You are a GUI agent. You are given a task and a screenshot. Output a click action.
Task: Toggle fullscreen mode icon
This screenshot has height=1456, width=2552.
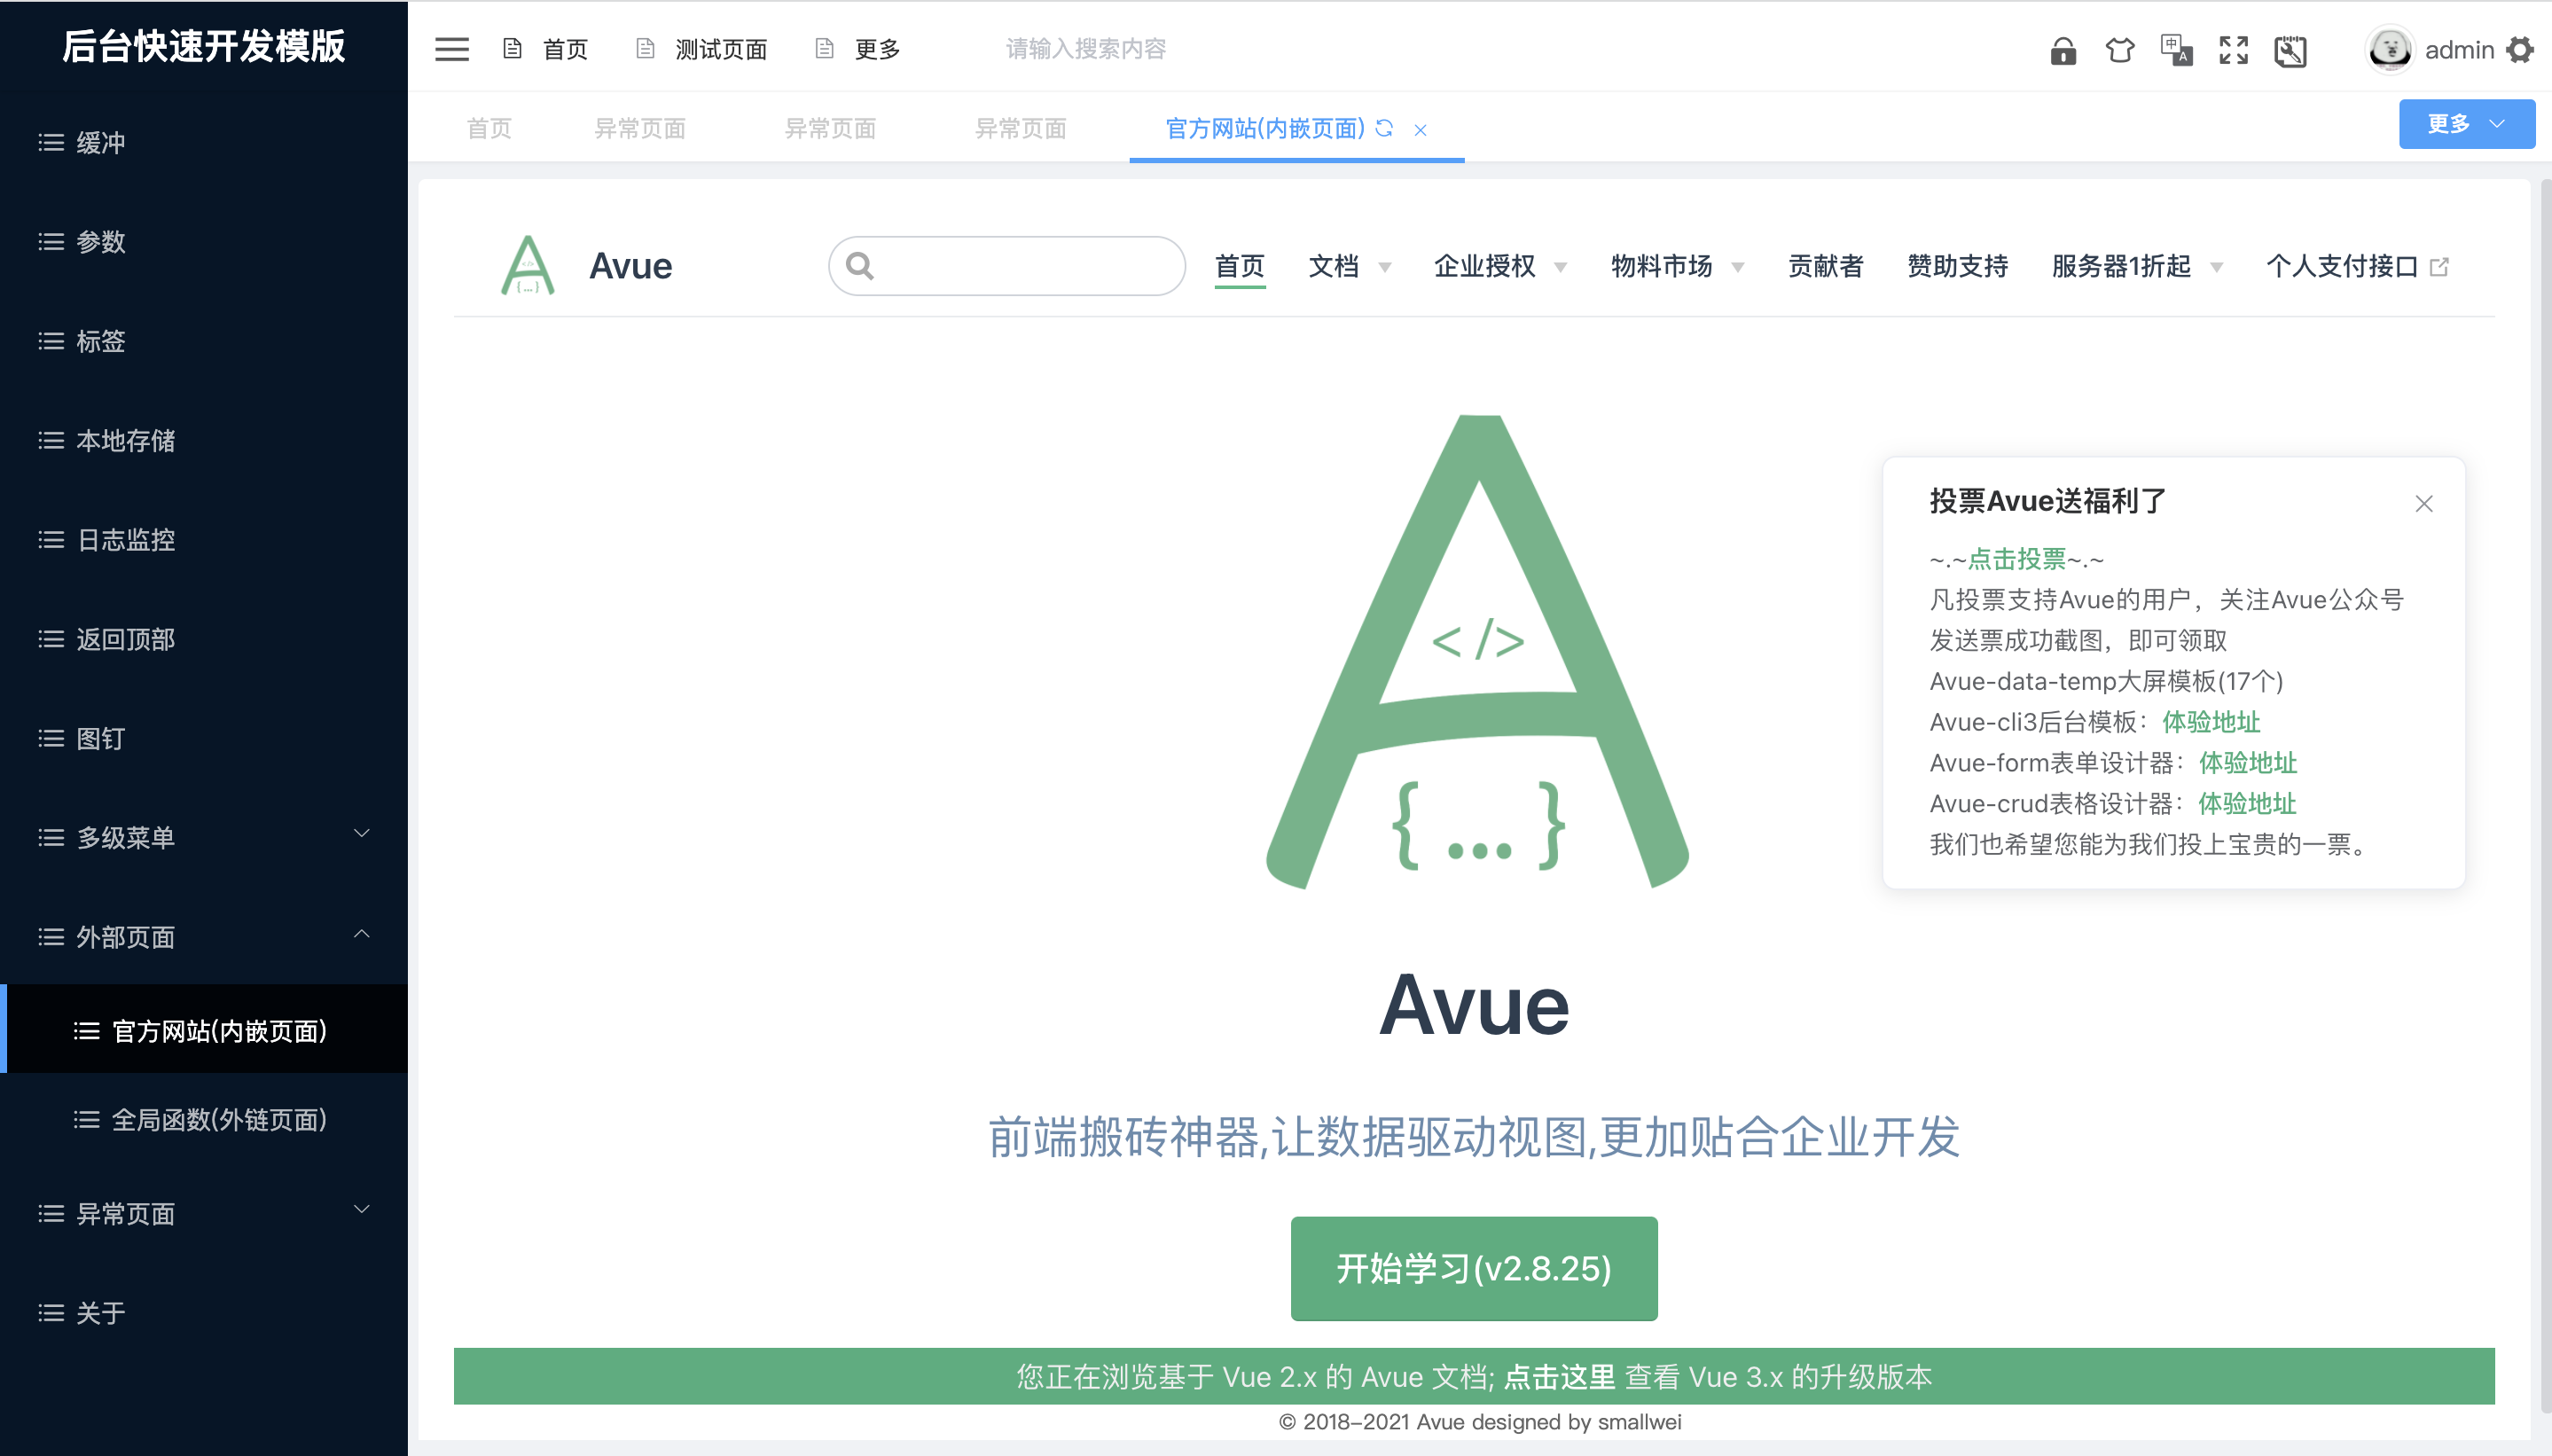(x=2233, y=50)
